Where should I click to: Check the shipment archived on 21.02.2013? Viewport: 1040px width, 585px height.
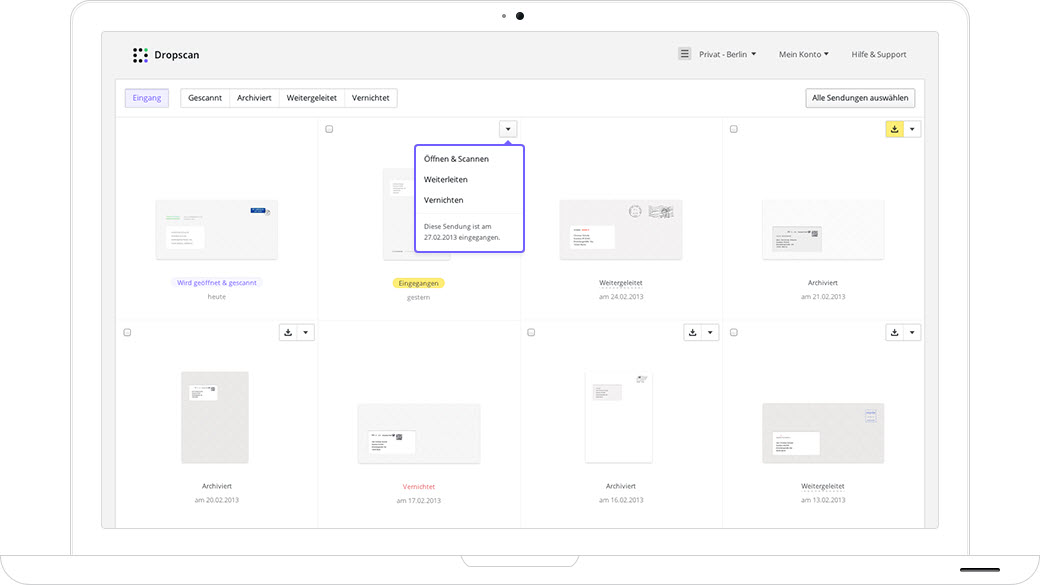tap(733, 128)
